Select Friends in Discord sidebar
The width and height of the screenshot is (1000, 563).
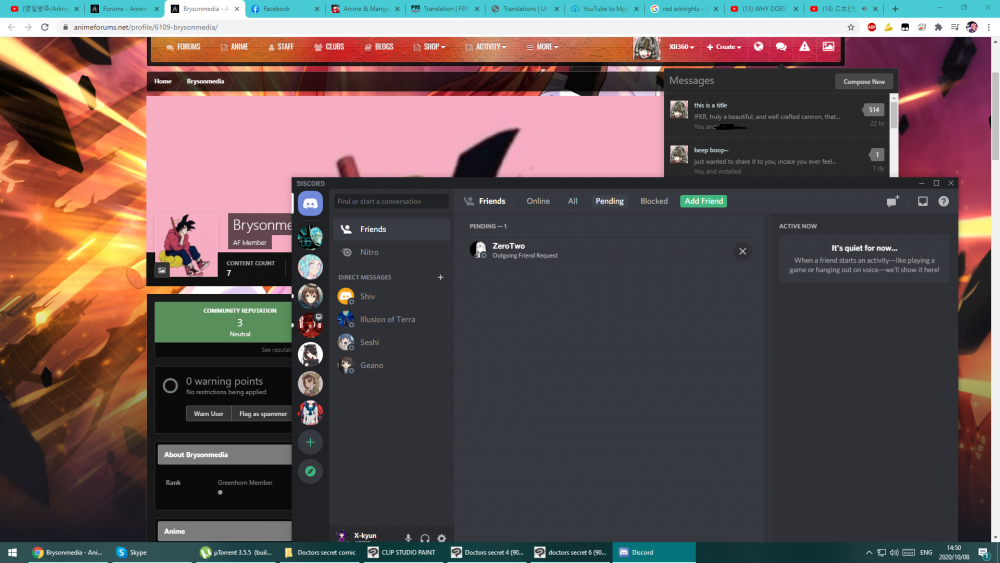click(391, 229)
